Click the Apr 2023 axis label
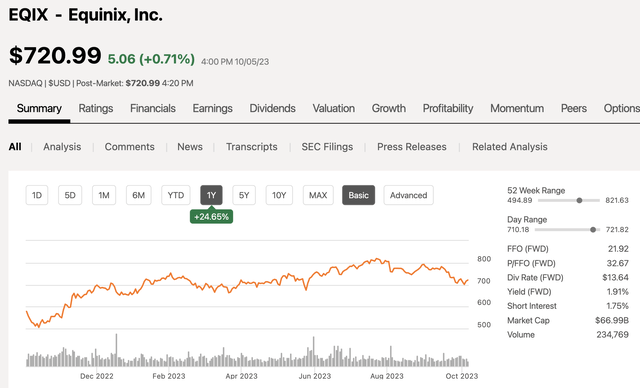 (x=241, y=376)
